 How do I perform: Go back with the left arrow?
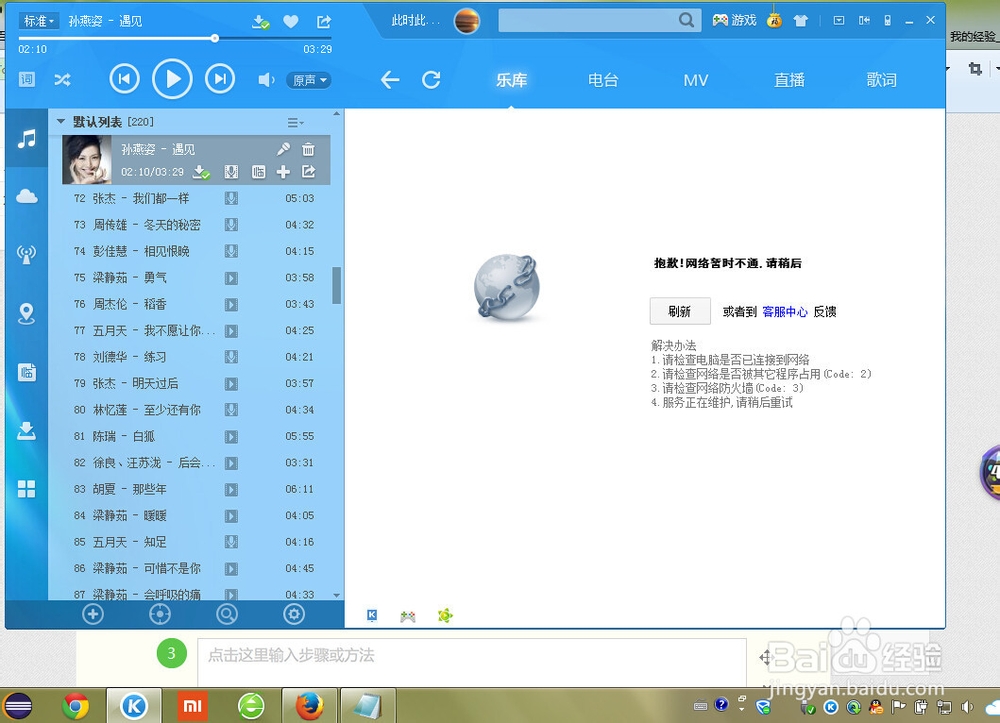(390, 80)
